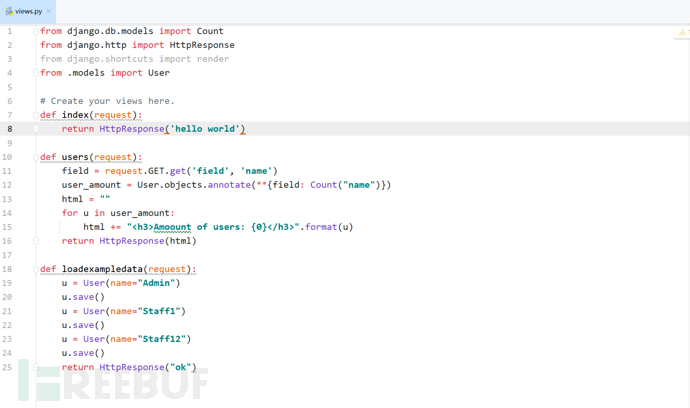
Task: Collapse the loadexampledata function fold marker
Action: point(36,269)
